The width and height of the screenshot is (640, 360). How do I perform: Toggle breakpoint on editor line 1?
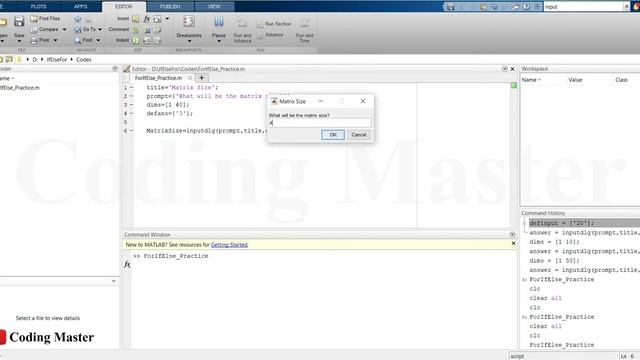pos(131,87)
